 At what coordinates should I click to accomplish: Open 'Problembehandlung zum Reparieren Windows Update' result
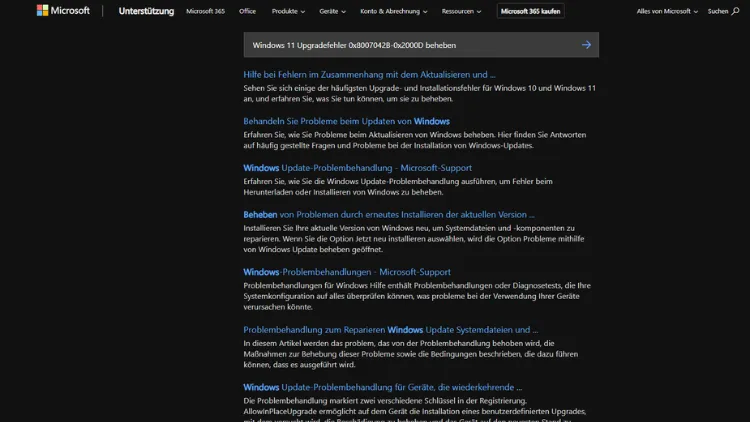pyautogui.click(x=390, y=330)
